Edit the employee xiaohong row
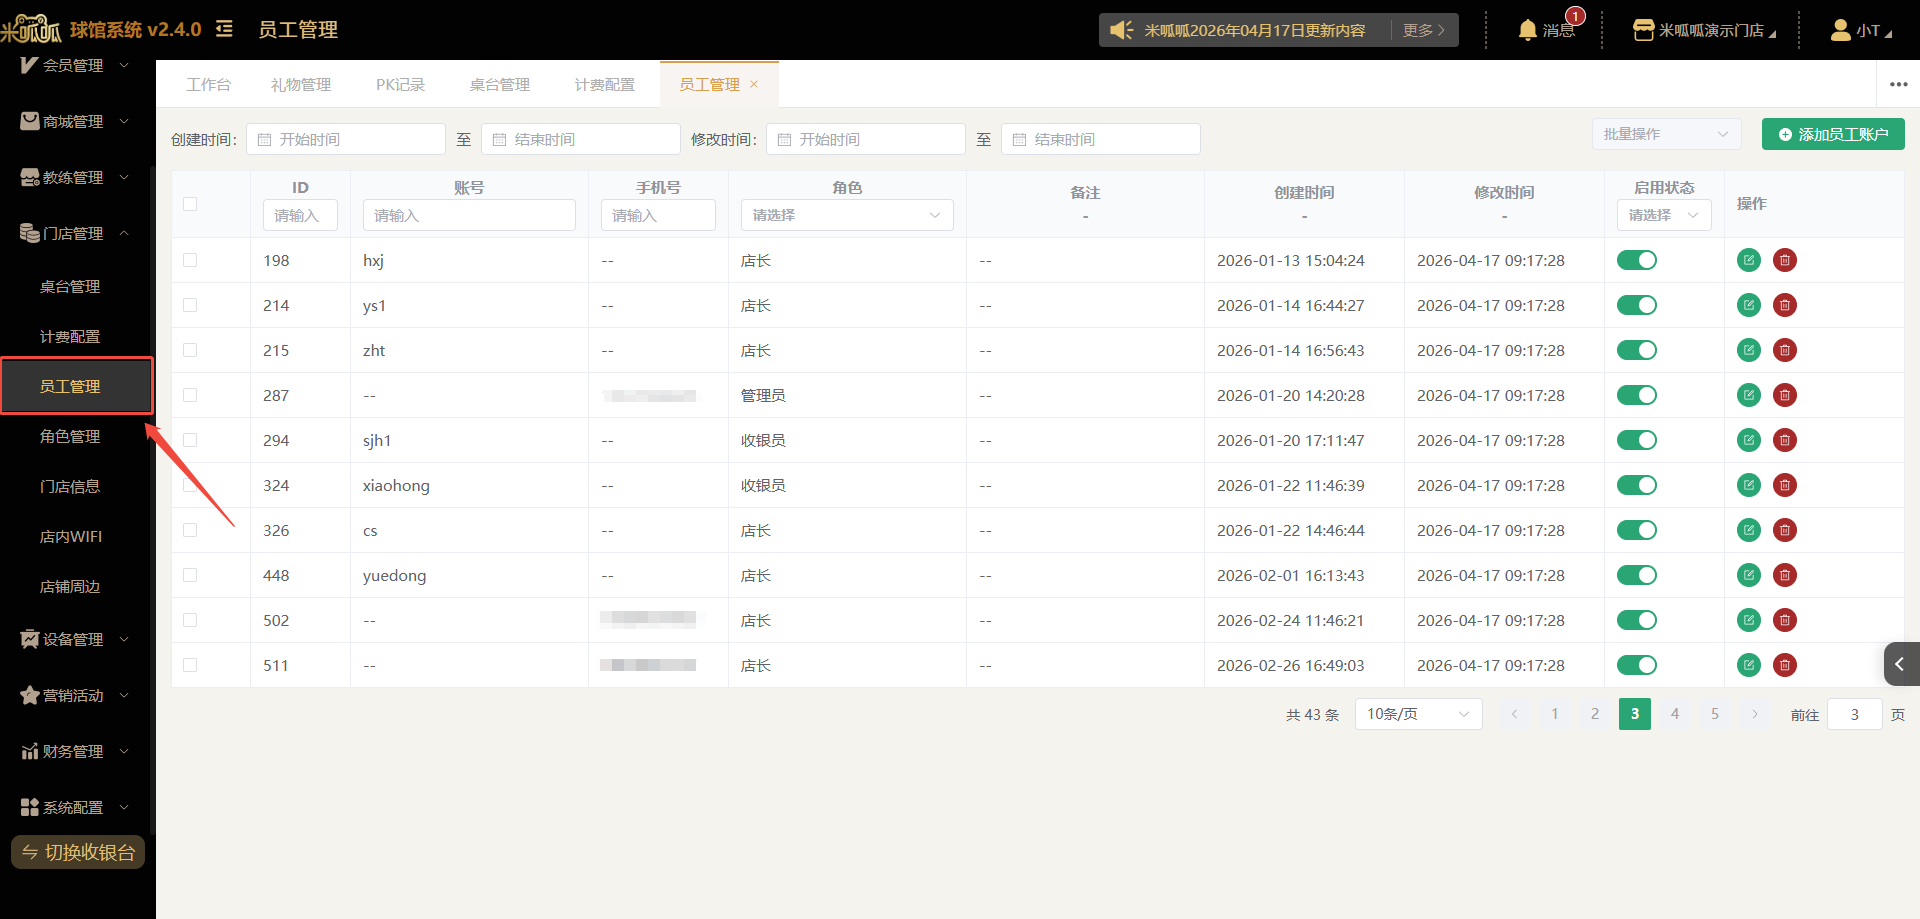 tap(1749, 485)
